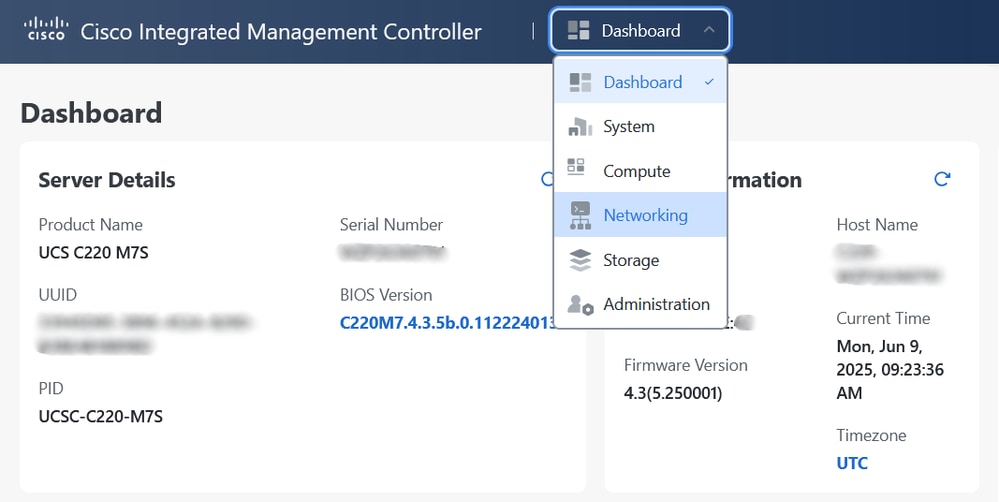Select Dashboard in the navigation menu
999x502 pixels.
(640, 82)
